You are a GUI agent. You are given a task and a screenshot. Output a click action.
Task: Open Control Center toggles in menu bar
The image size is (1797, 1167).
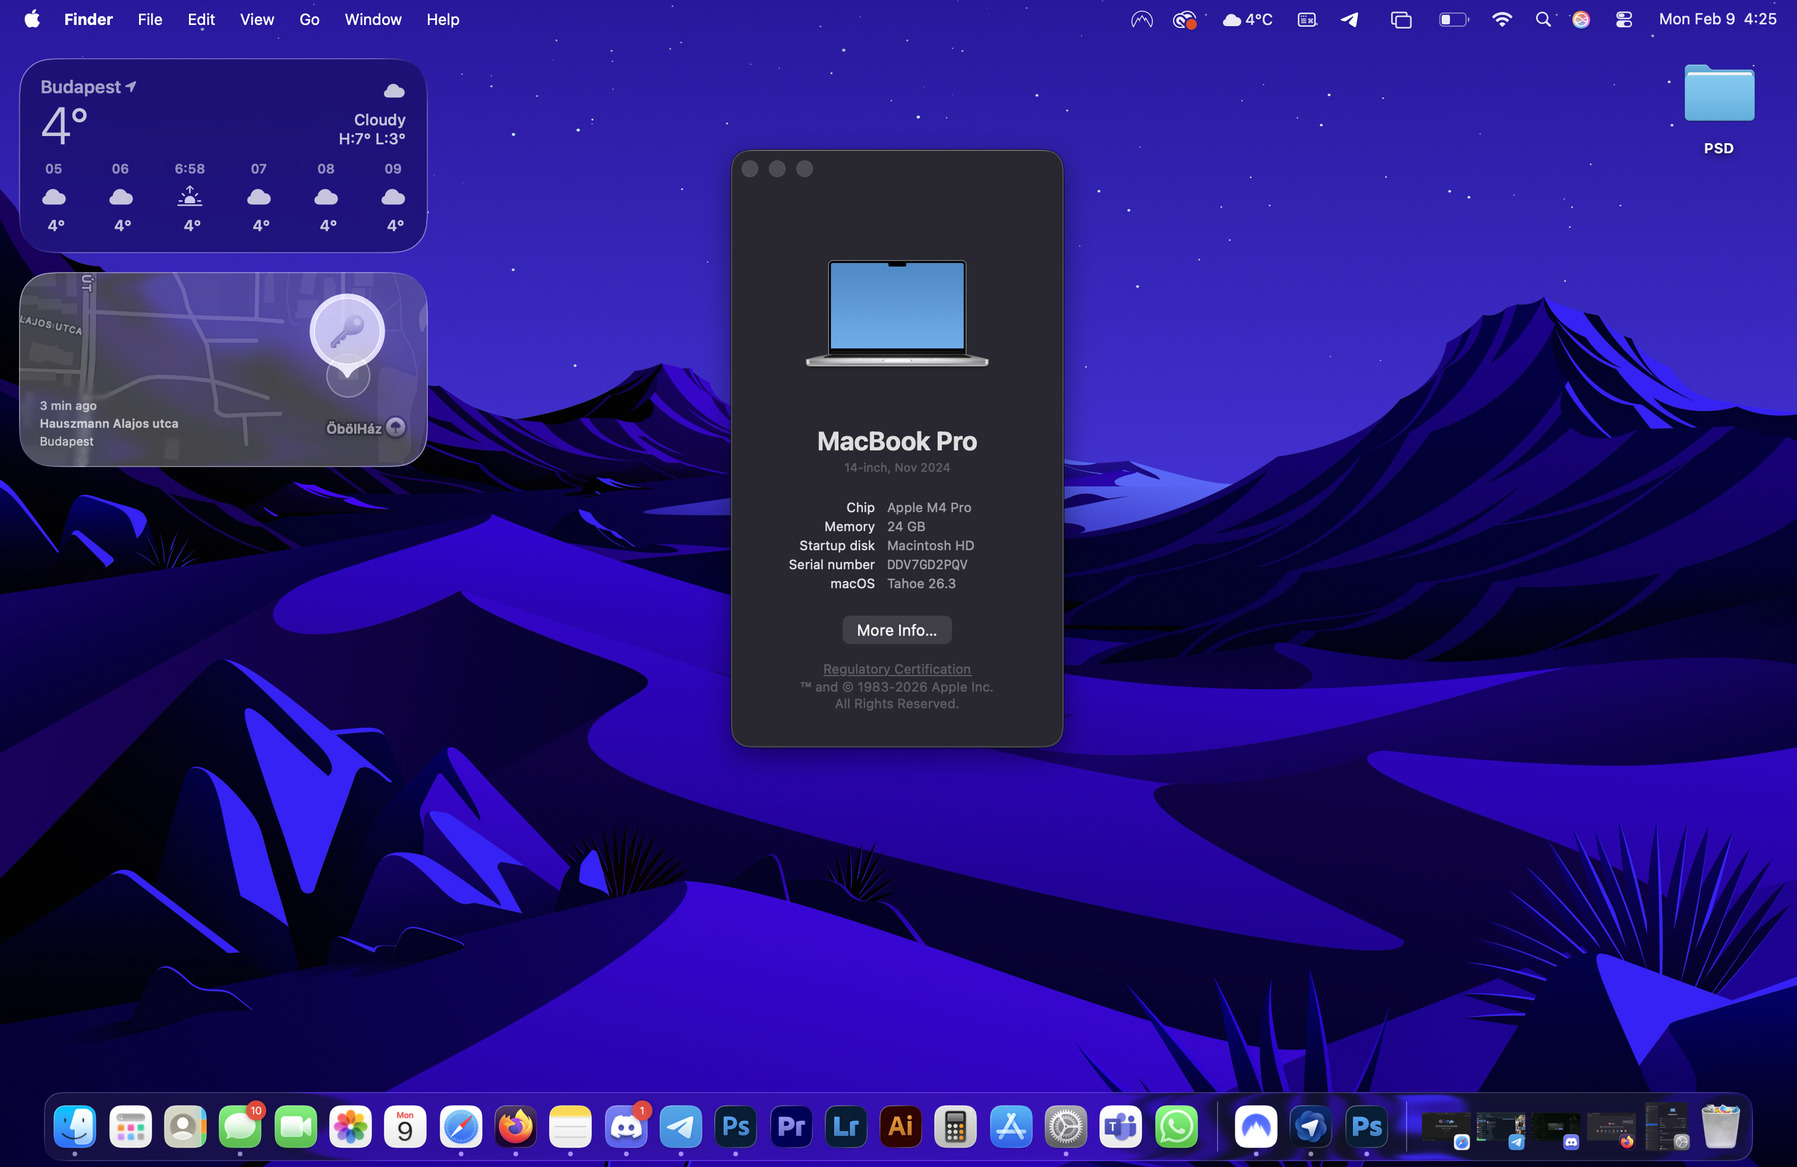click(x=1623, y=19)
